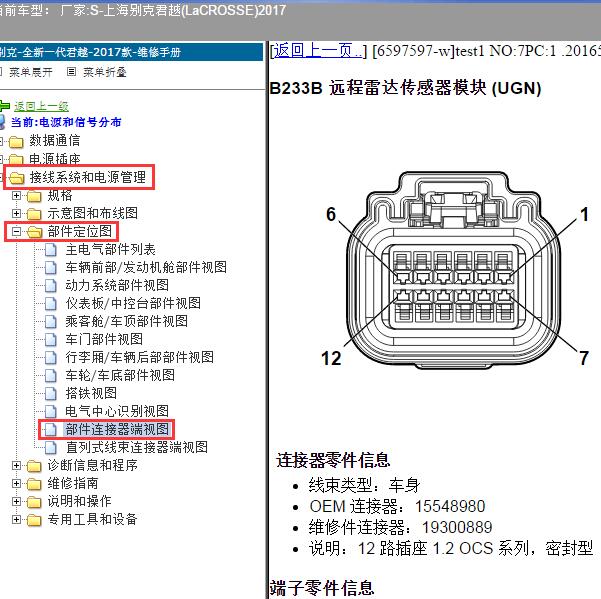Screen dimensions: 601x599
Task: Click the 部件连接器端视图 document icon
Action: 51,430
